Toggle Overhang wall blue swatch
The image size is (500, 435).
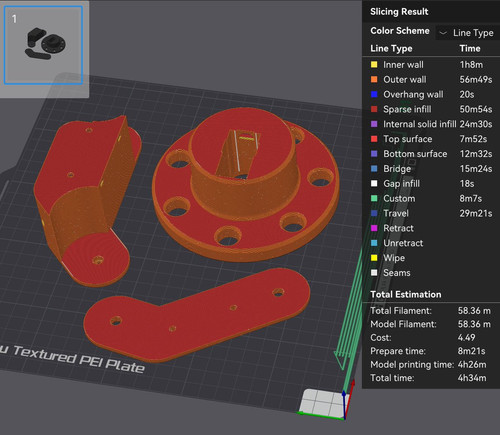point(374,94)
